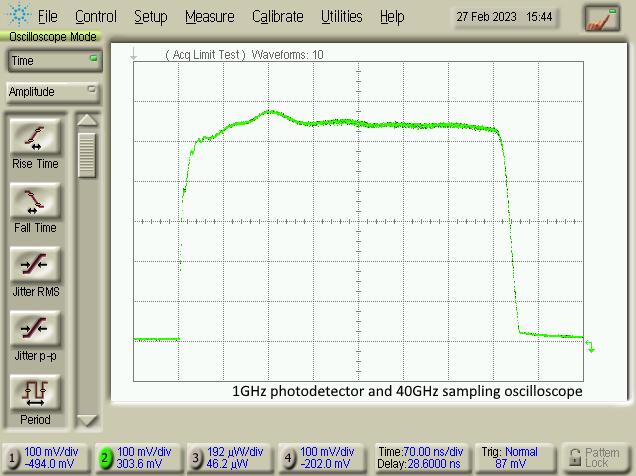Image resolution: width=636 pixels, height=476 pixels.
Task: Choose the Jitter p-p measurement icon
Action: tap(35, 328)
